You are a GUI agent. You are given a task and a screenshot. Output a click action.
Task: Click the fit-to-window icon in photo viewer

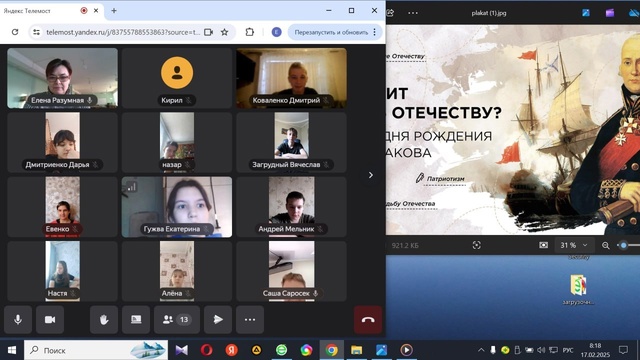click(476, 245)
